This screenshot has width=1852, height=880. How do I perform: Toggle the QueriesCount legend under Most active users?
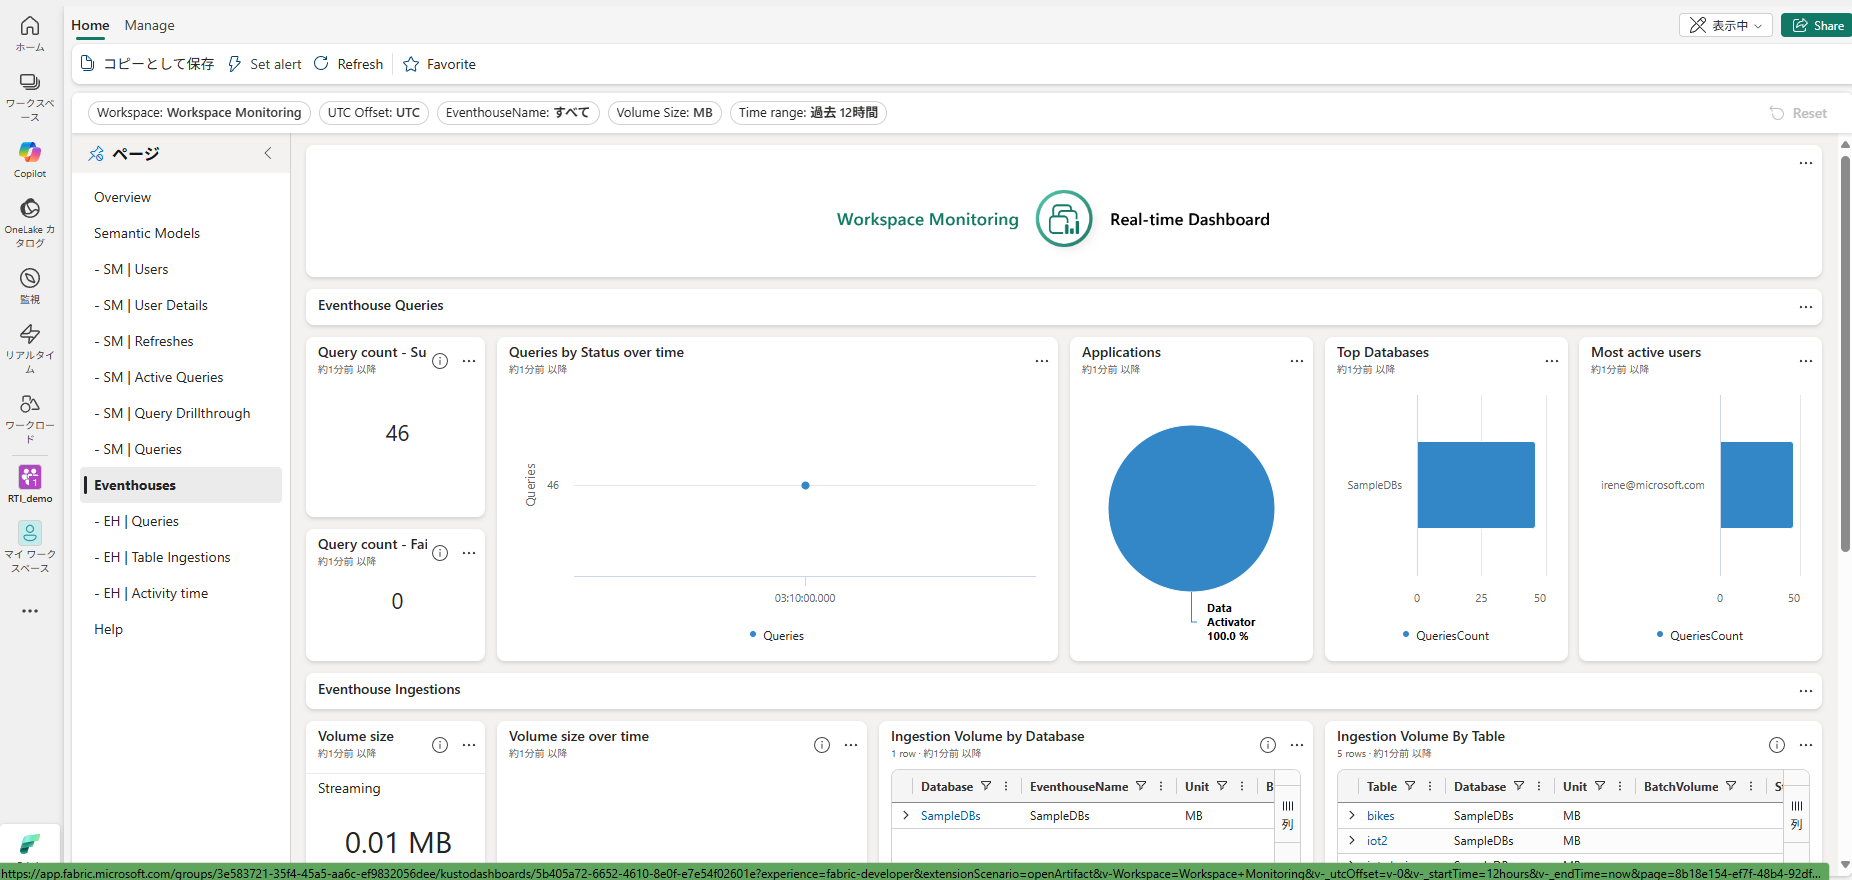click(x=1700, y=636)
